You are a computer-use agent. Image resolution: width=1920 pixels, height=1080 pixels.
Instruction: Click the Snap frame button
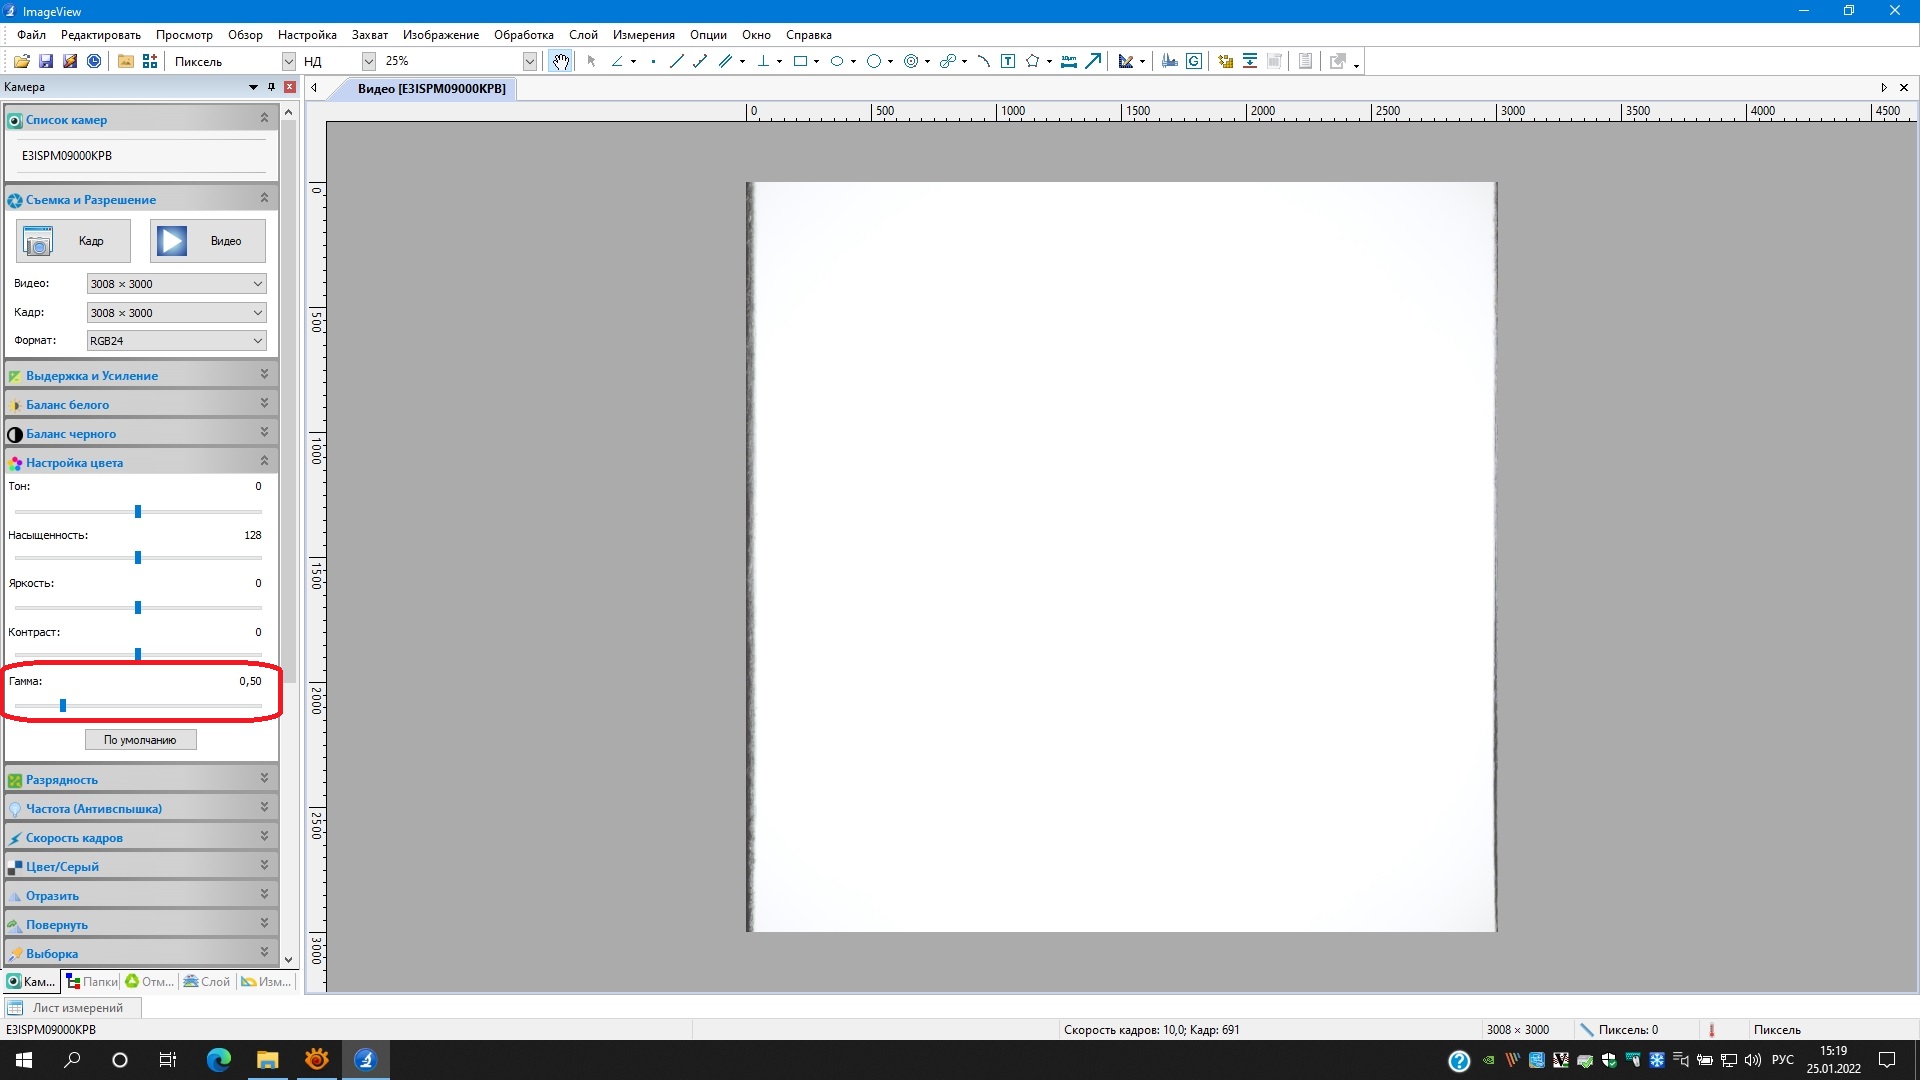(x=73, y=241)
